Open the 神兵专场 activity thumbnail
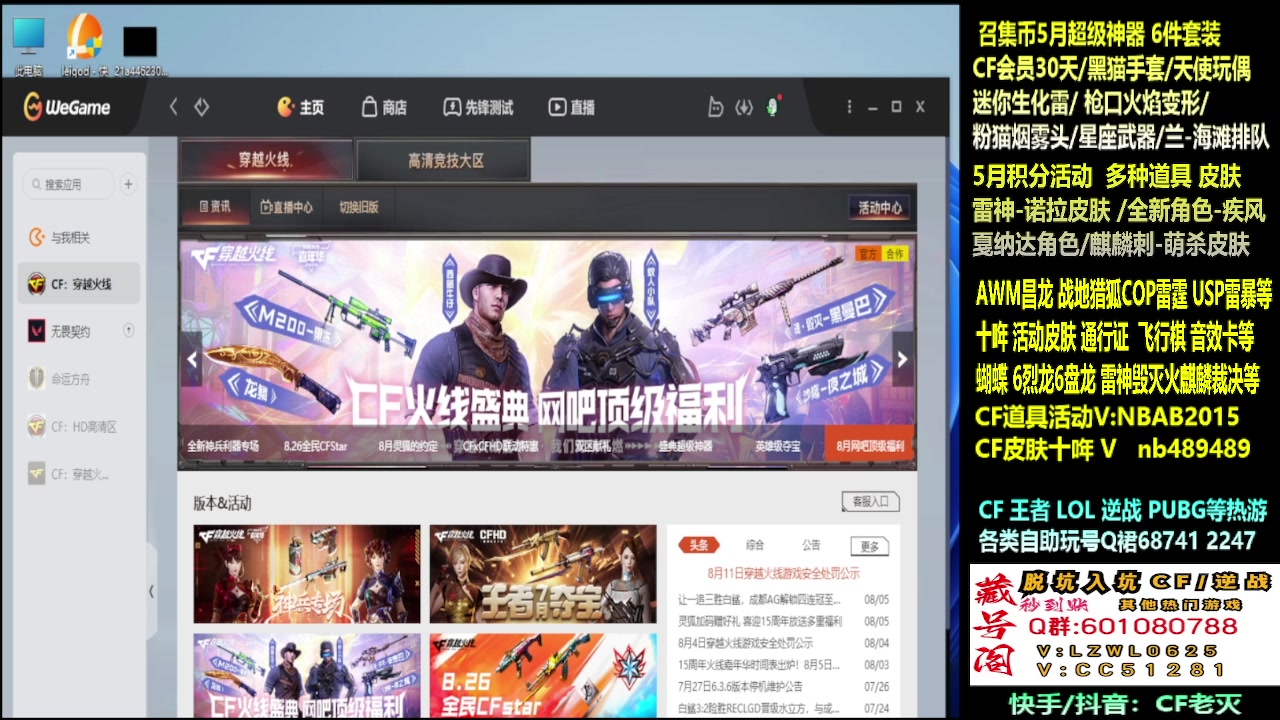Viewport: 1280px width, 720px height. pos(307,574)
